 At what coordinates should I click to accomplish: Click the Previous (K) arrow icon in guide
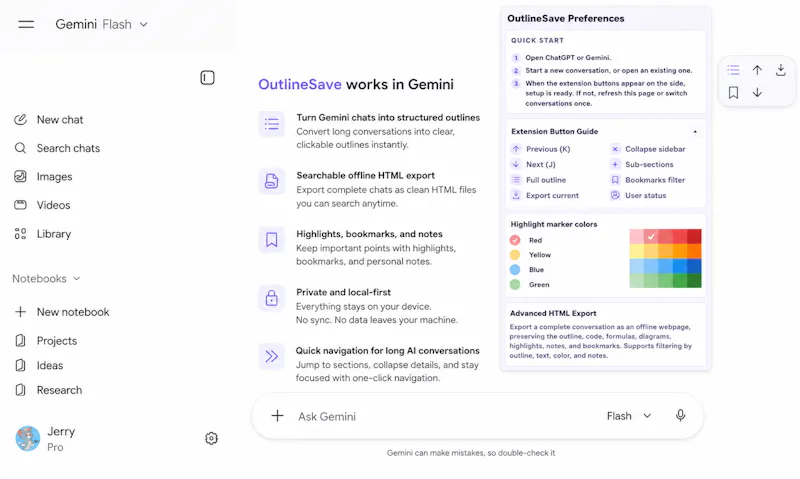516,149
